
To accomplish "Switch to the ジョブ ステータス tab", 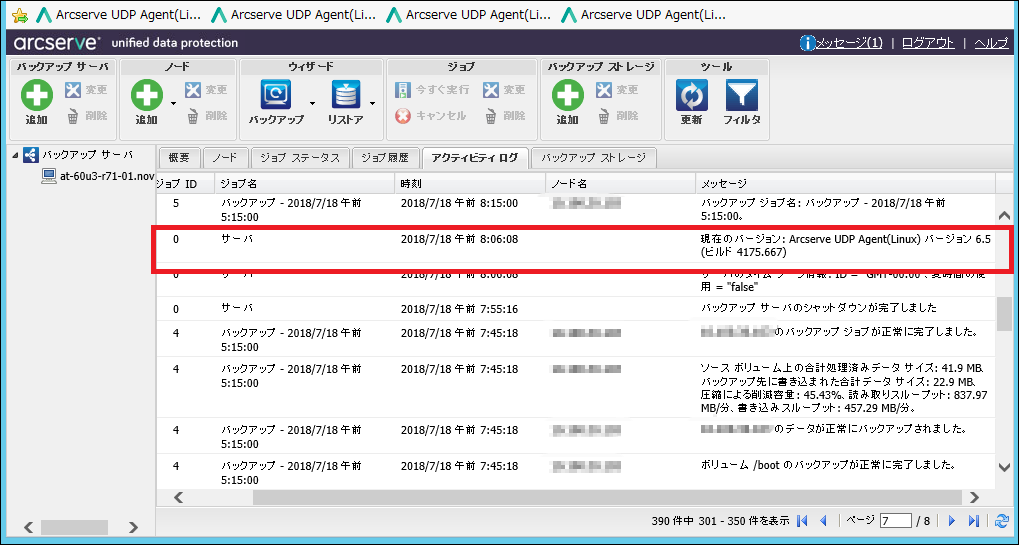I will coord(300,158).
